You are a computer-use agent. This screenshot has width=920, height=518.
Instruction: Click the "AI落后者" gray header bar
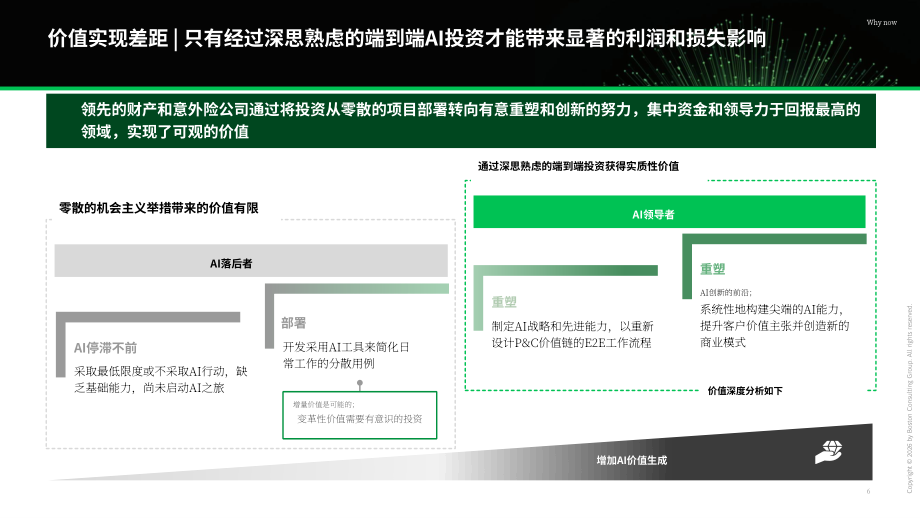click(x=251, y=260)
